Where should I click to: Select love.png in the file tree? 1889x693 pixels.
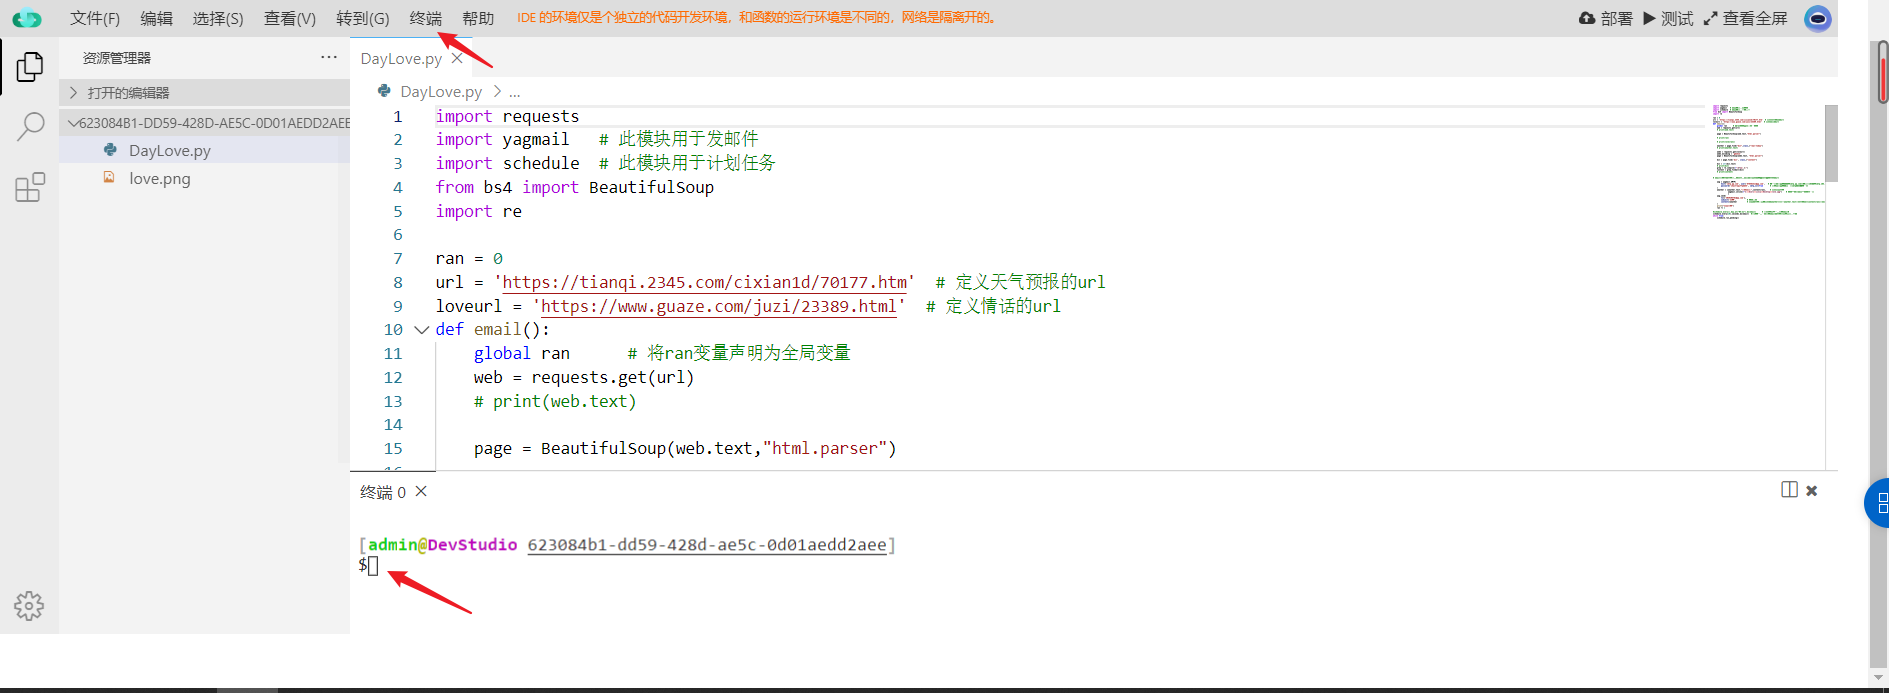pyautogui.click(x=205, y=178)
